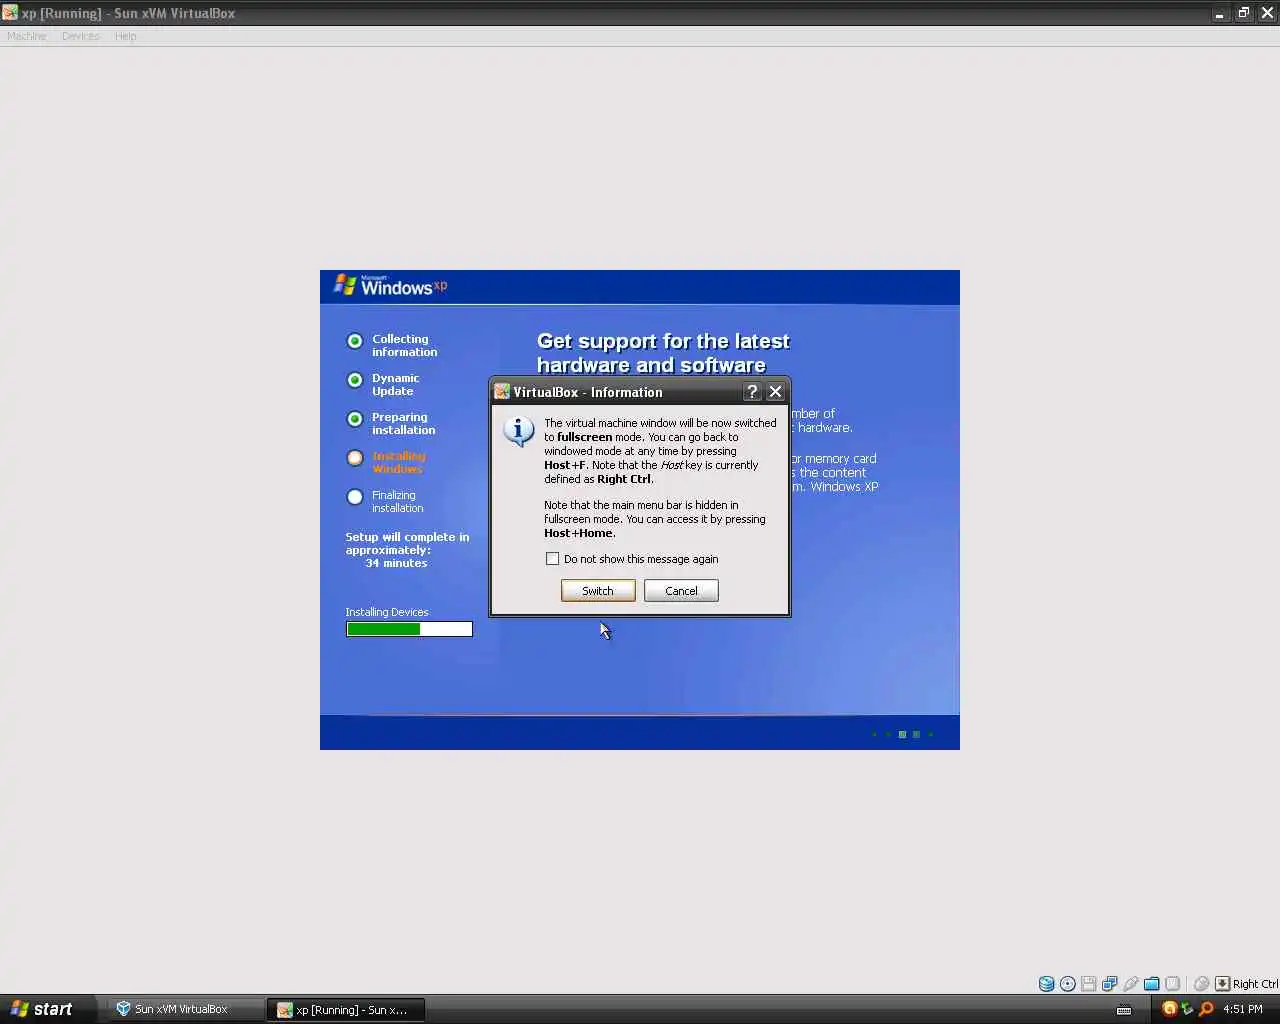Click the orange spiral system tray icon
1280x1024 pixels.
tap(1169, 1009)
